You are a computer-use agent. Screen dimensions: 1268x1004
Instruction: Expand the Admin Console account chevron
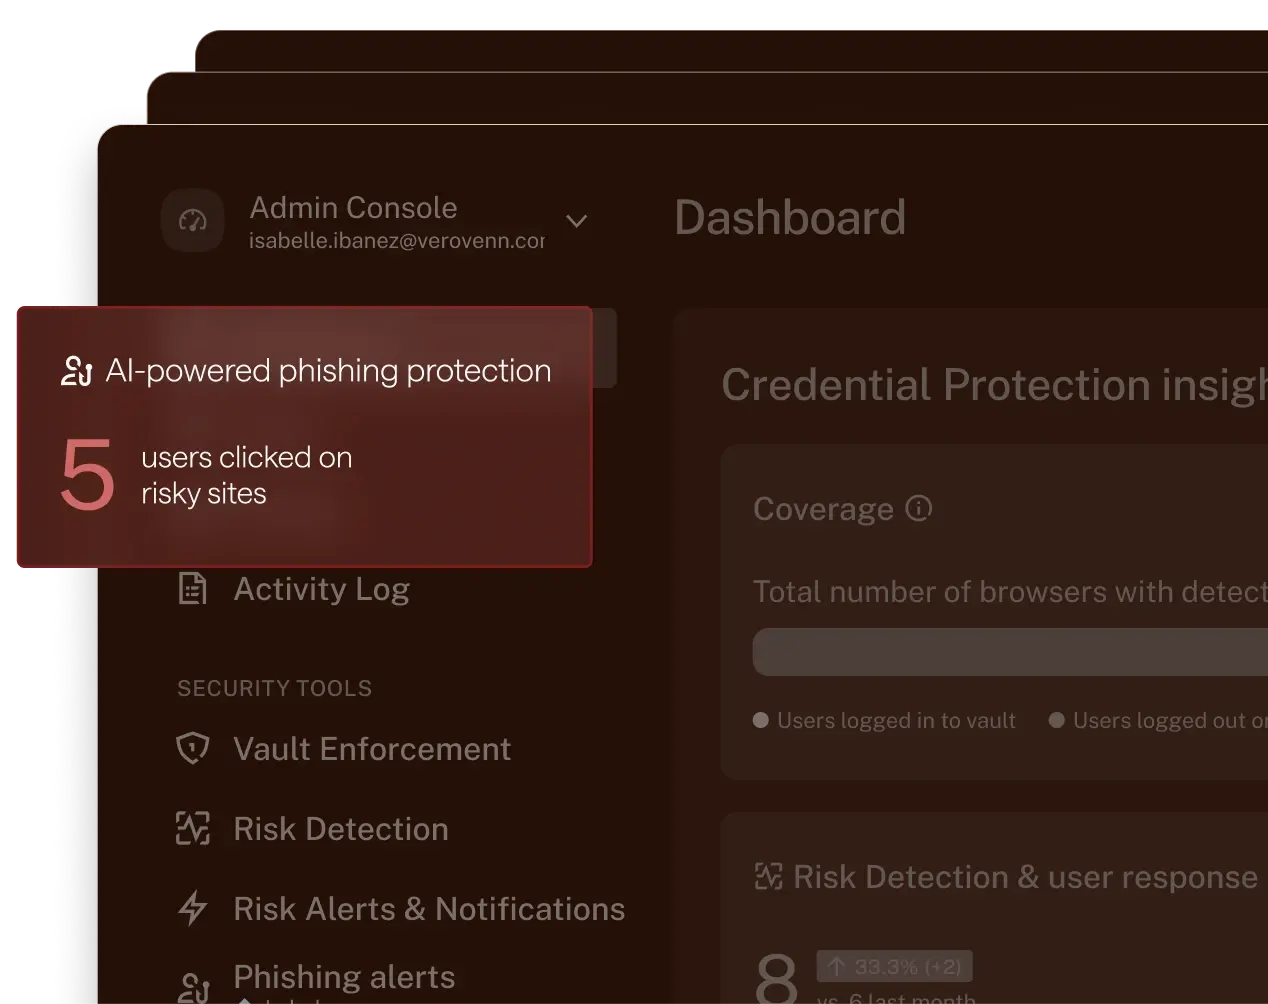[x=577, y=221]
